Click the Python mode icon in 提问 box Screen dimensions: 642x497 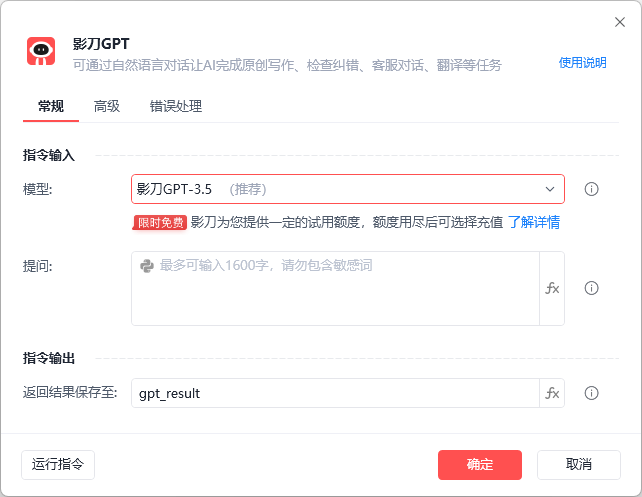point(147,266)
